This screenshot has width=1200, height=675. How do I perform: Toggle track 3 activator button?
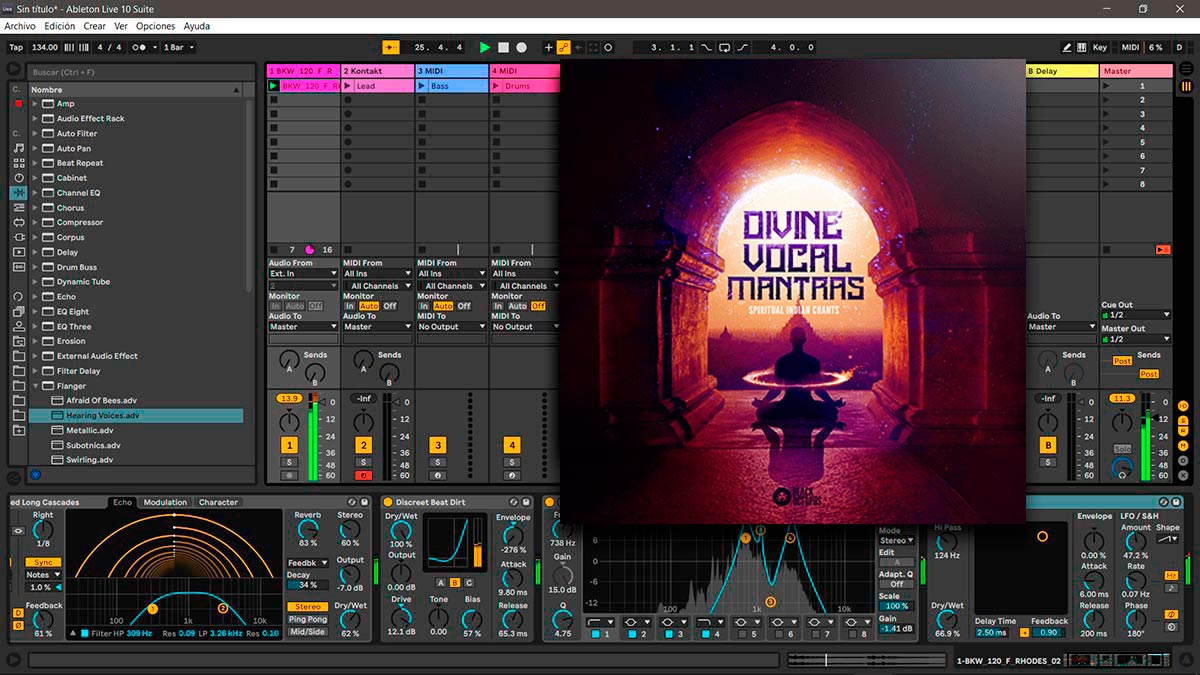click(437, 445)
